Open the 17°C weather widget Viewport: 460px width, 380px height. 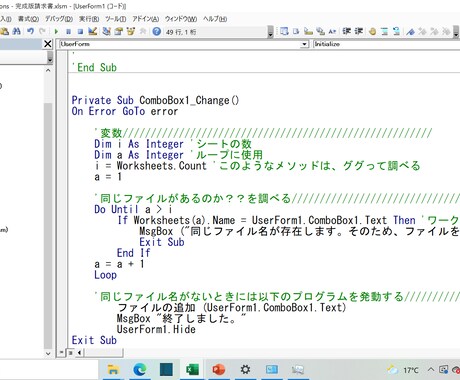pyautogui.click(x=403, y=370)
